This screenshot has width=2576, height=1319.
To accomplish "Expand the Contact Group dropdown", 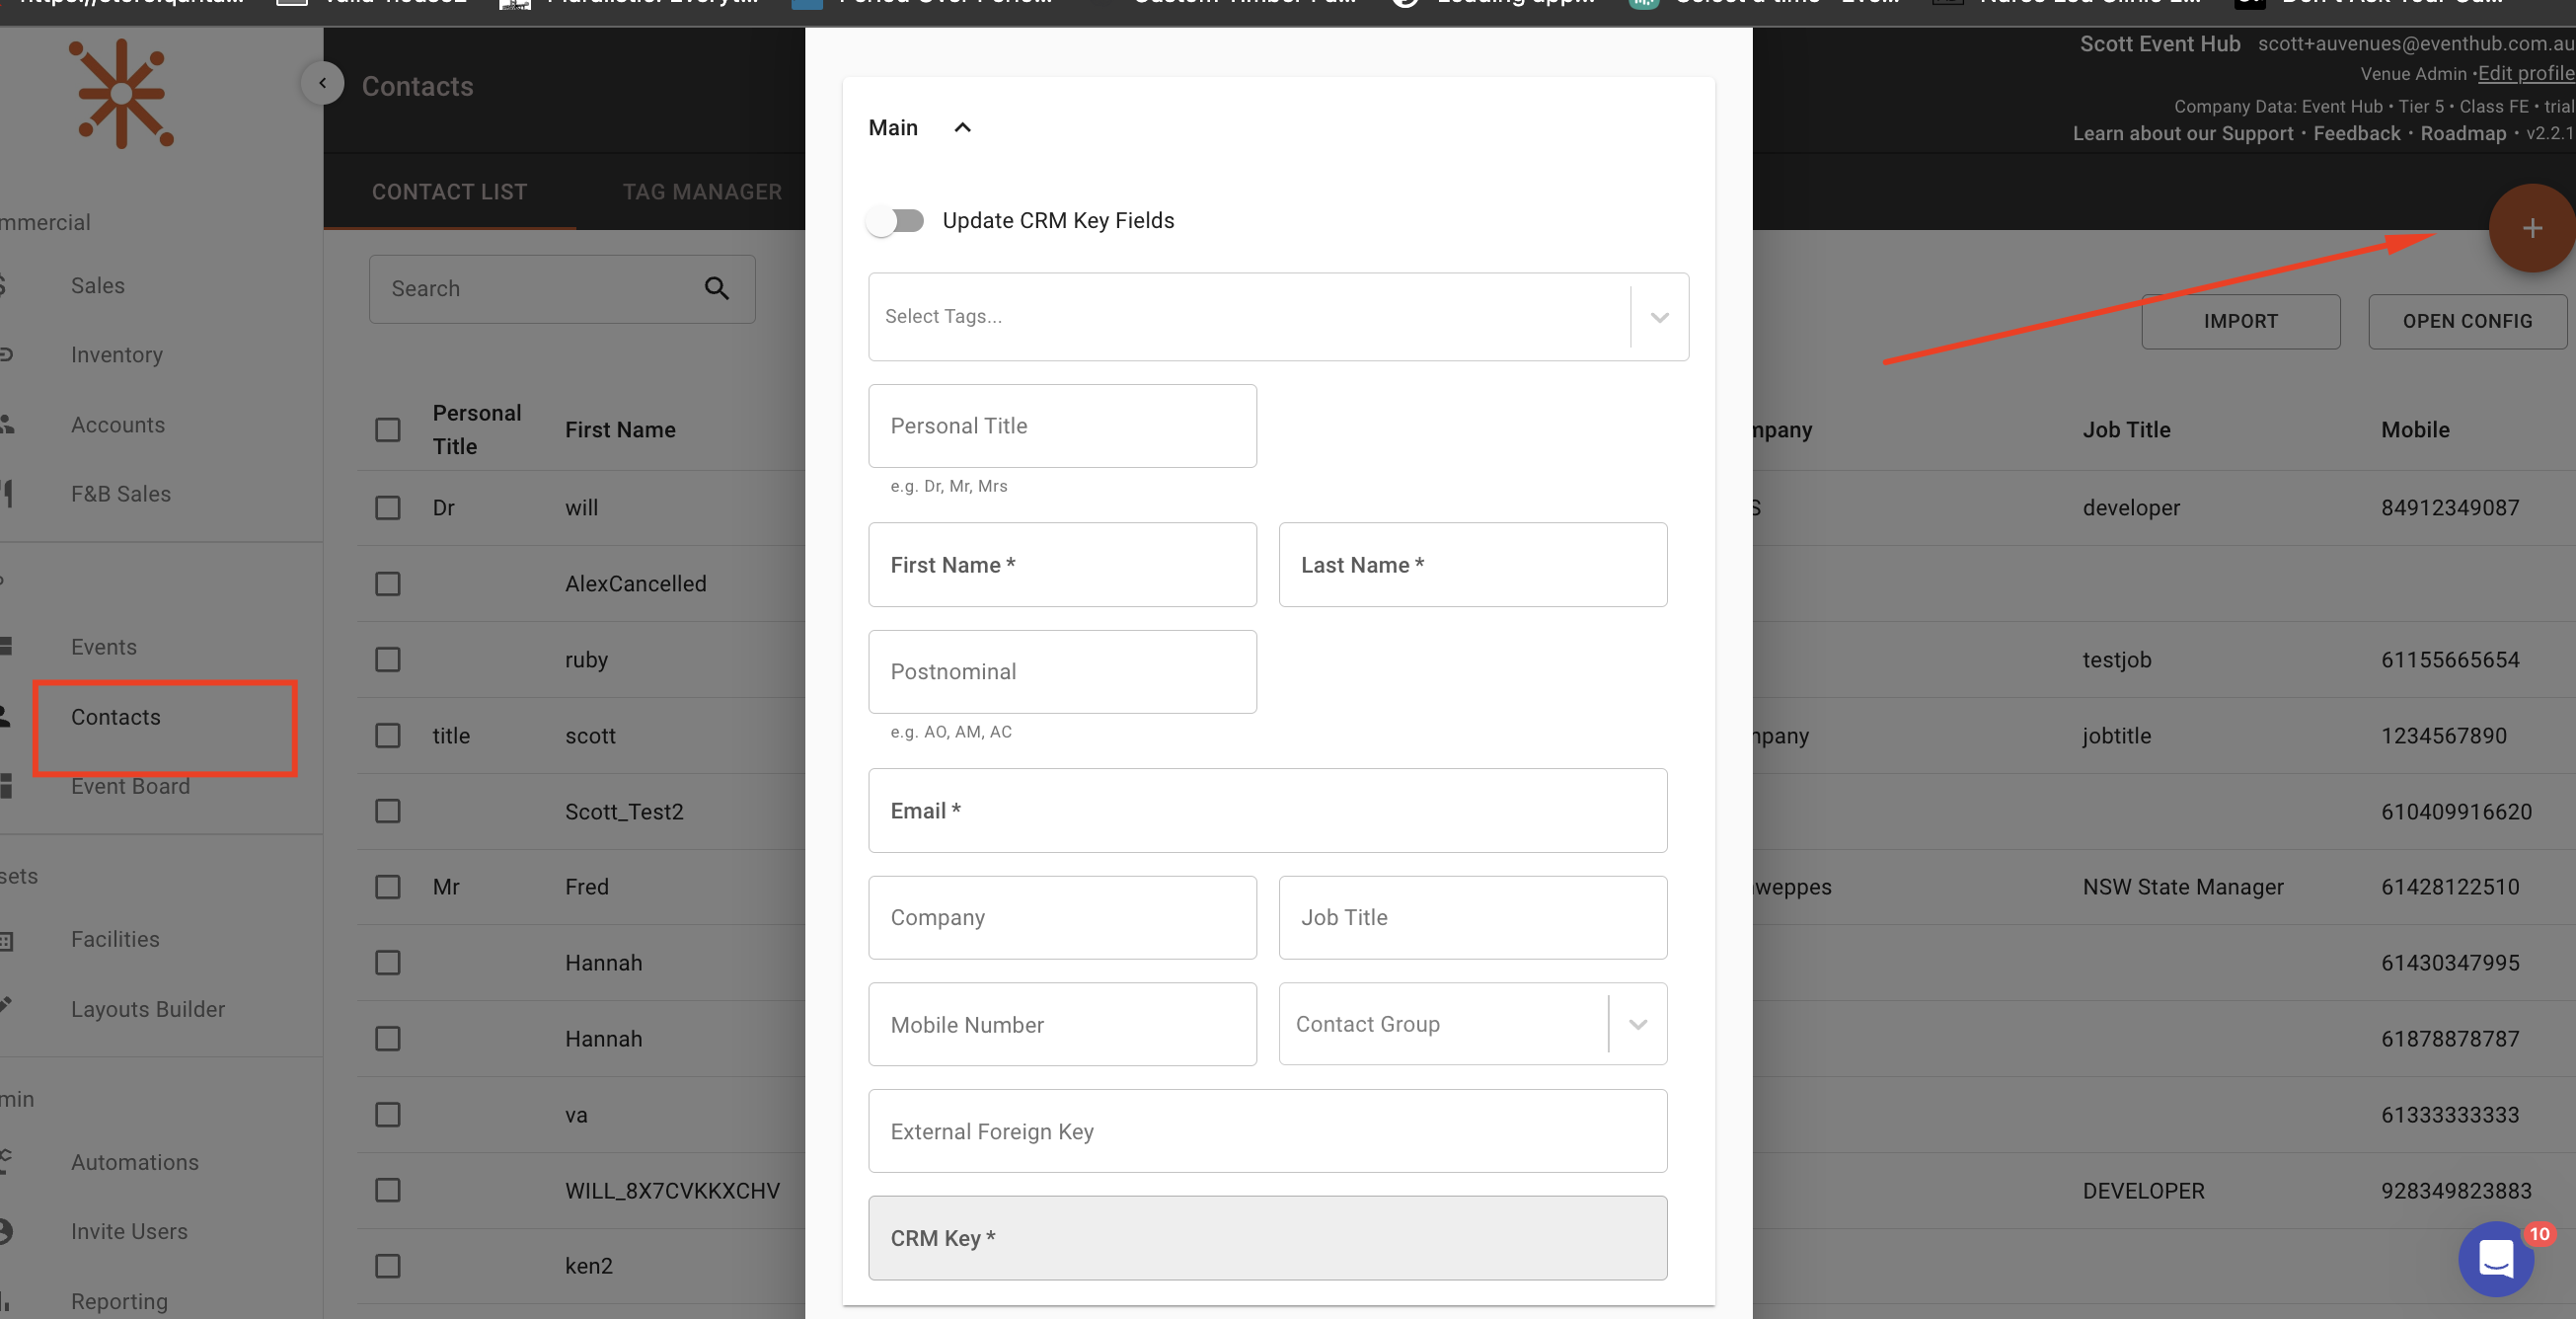I will pyautogui.click(x=1637, y=1024).
